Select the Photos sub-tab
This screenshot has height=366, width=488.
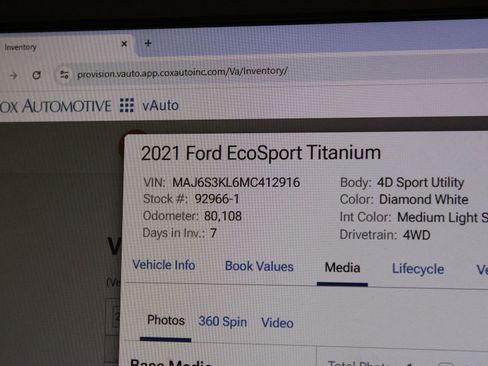tap(166, 320)
